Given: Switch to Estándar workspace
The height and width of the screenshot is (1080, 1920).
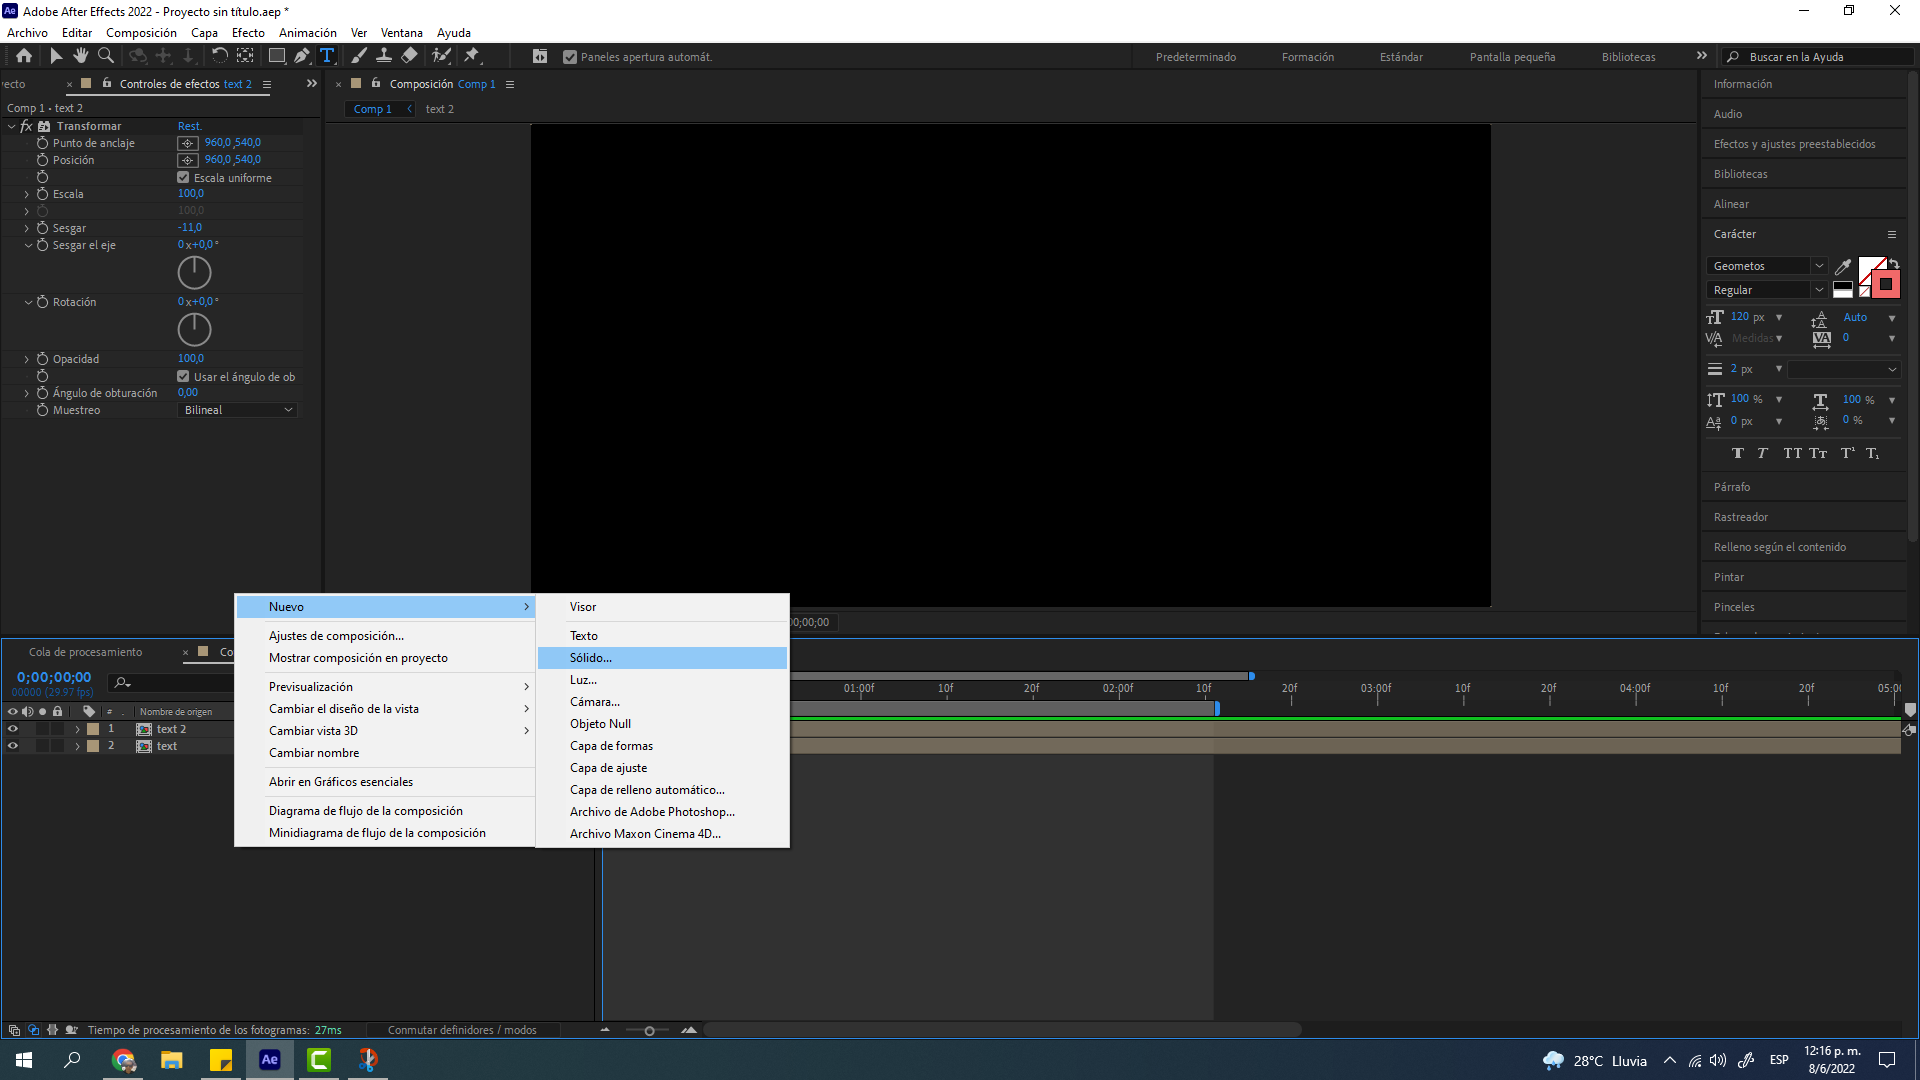Looking at the screenshot, I should tap(1401, 57).
